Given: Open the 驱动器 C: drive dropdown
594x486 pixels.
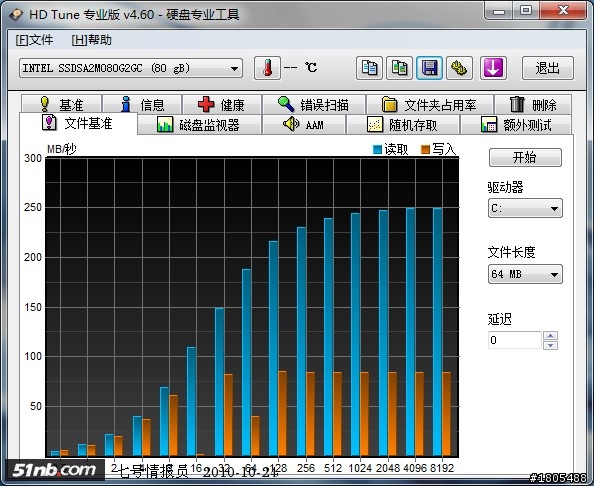Looking at the screenshot, I should 525,208.
